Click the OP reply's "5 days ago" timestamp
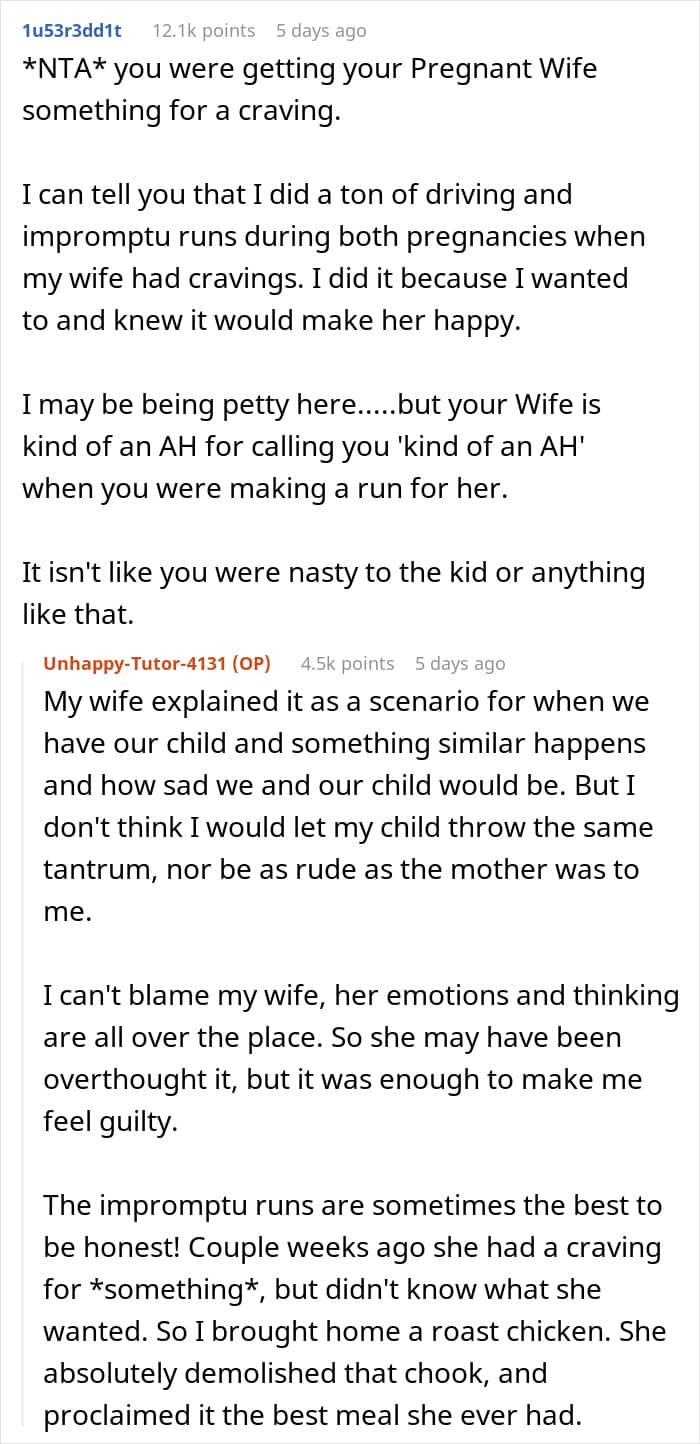The width and height of the screenshot is (700, 1444). 460,664
